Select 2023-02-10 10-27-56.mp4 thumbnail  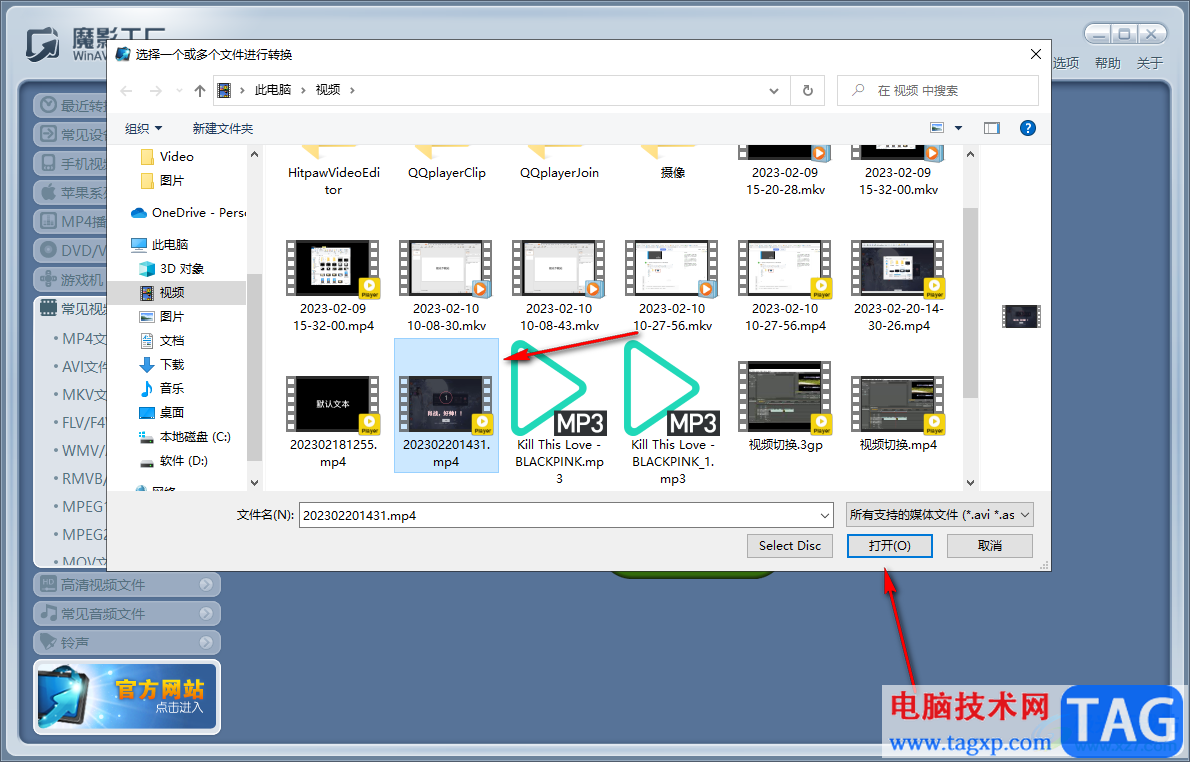[785, 269]
